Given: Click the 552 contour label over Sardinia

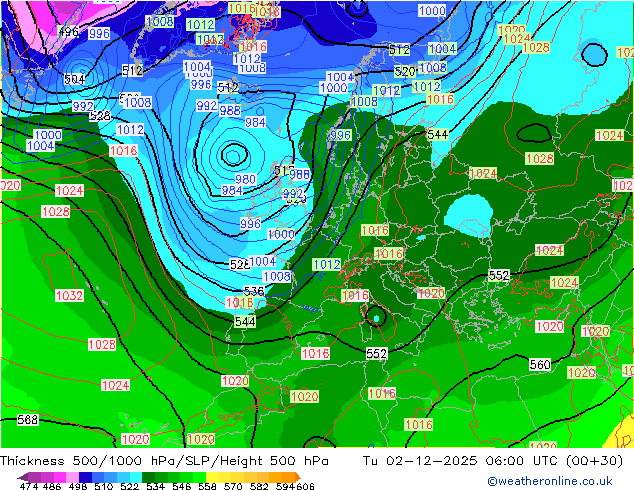Looking at the screenshot, I should 376,354.
